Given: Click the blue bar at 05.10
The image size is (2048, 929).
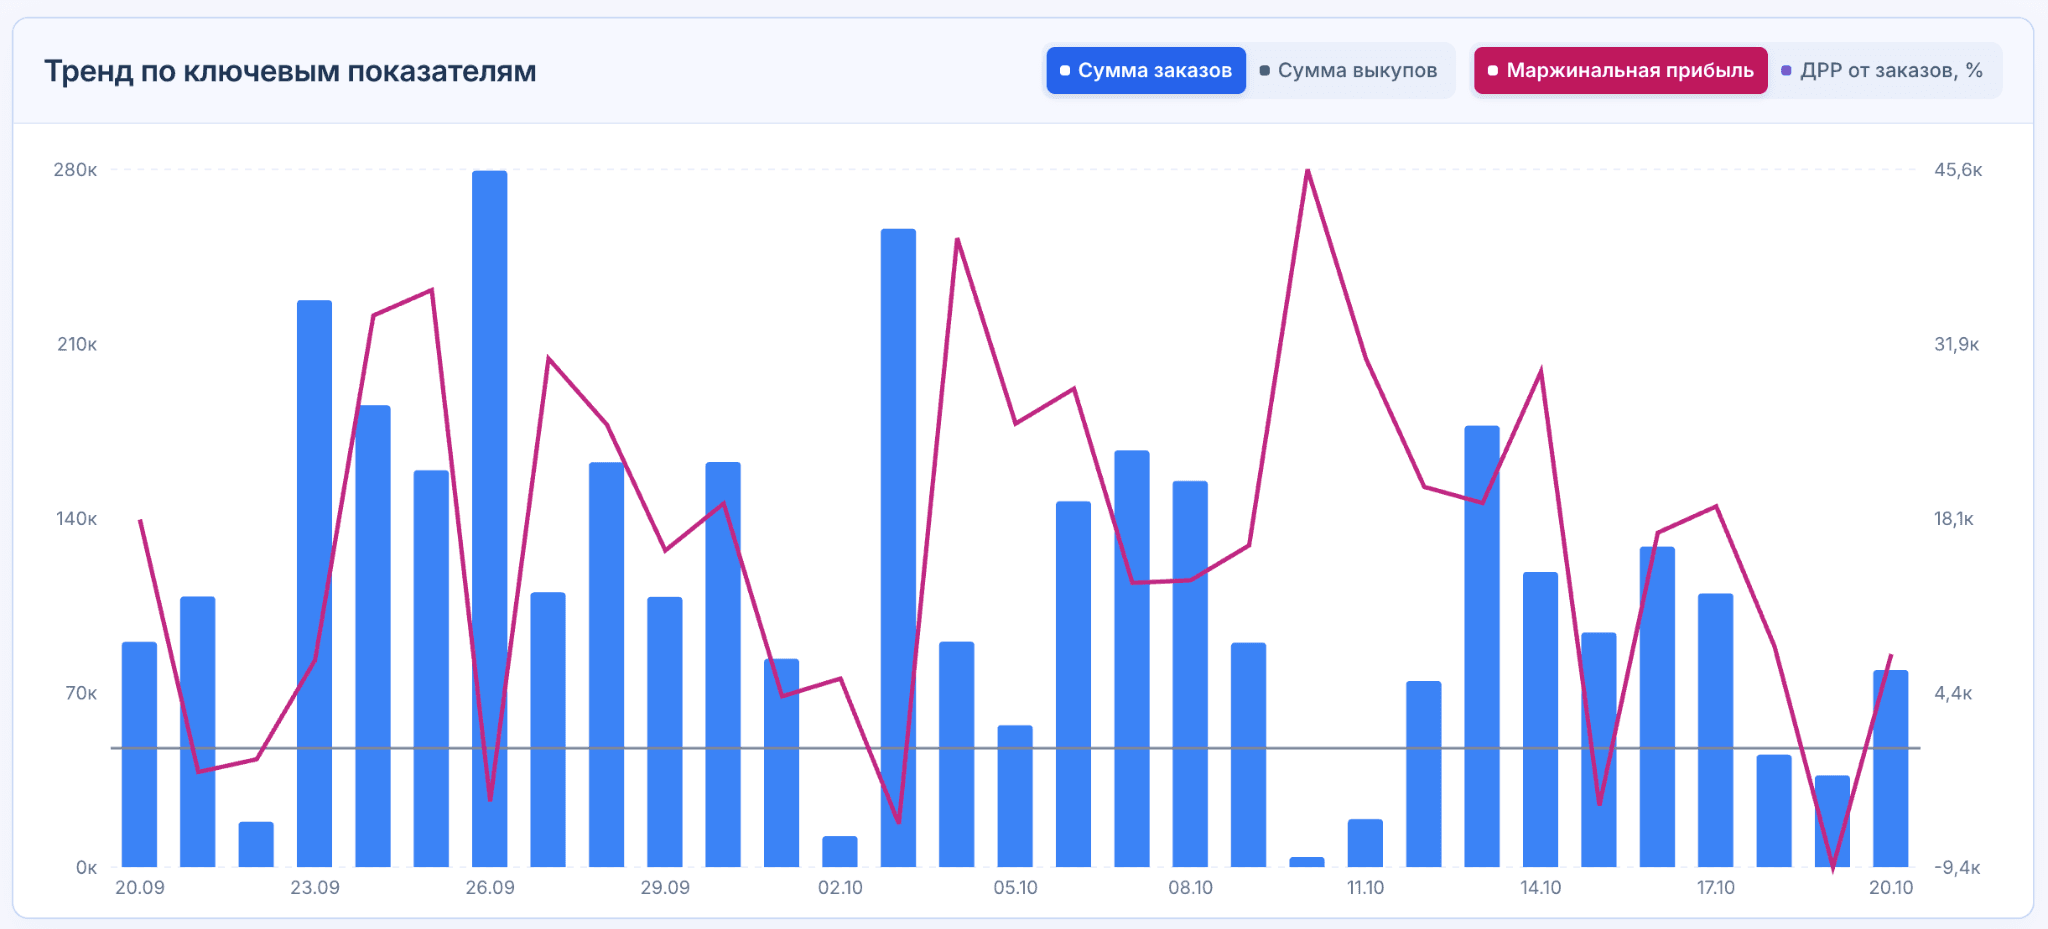Looking at the screenshot, I should point(1015,796).
